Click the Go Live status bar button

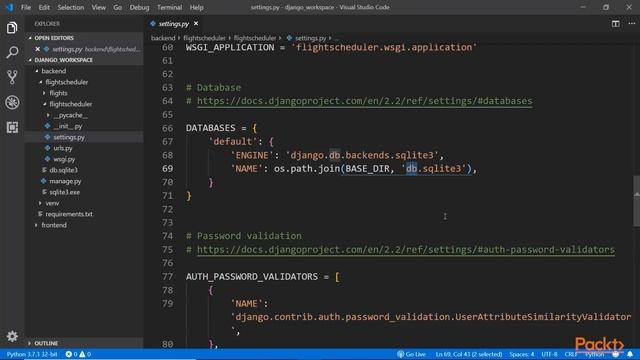(411, 354)
